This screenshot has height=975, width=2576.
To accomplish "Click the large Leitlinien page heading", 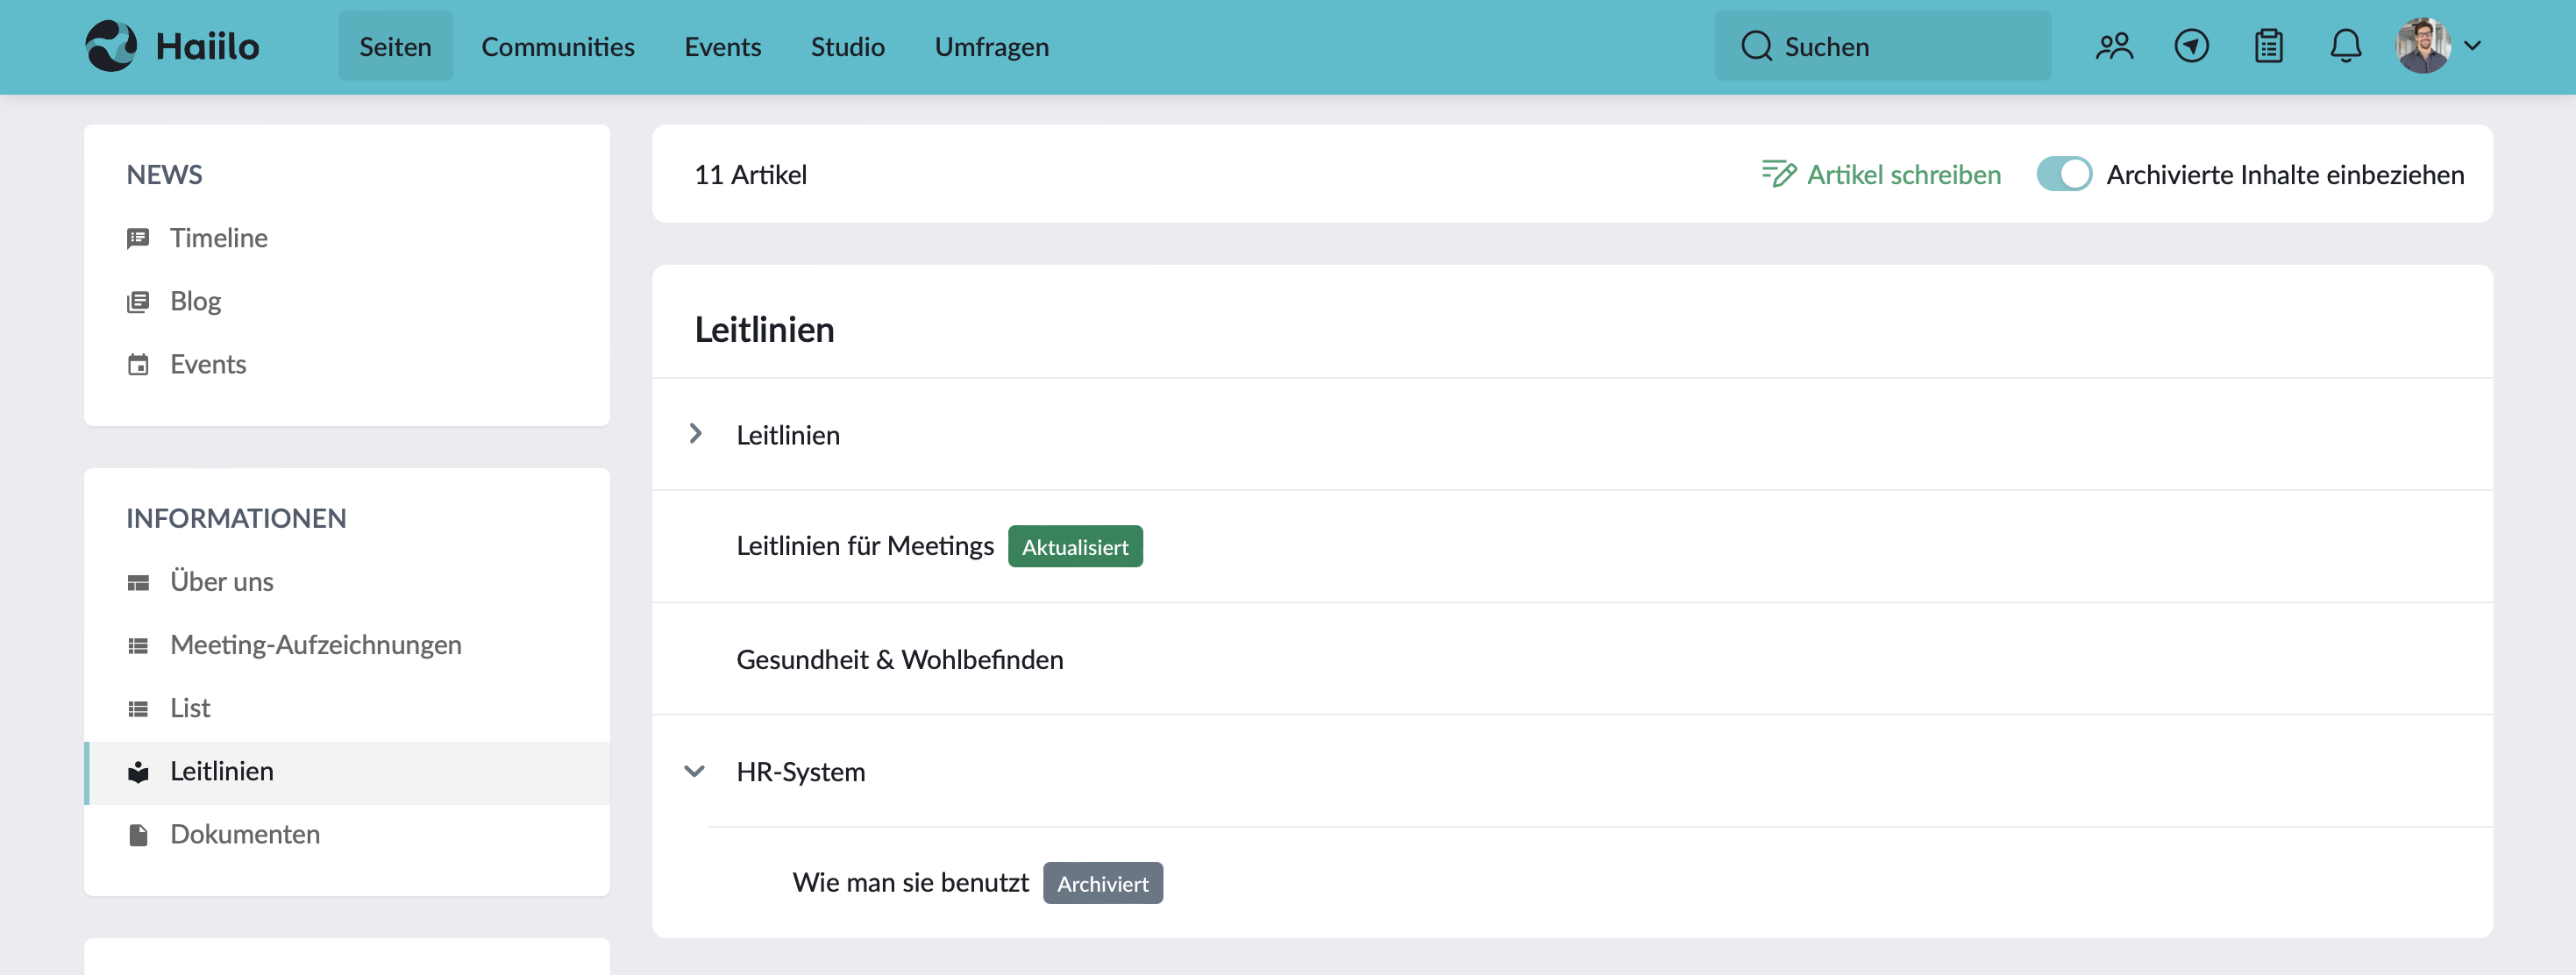I will click(x=764, y=329).
